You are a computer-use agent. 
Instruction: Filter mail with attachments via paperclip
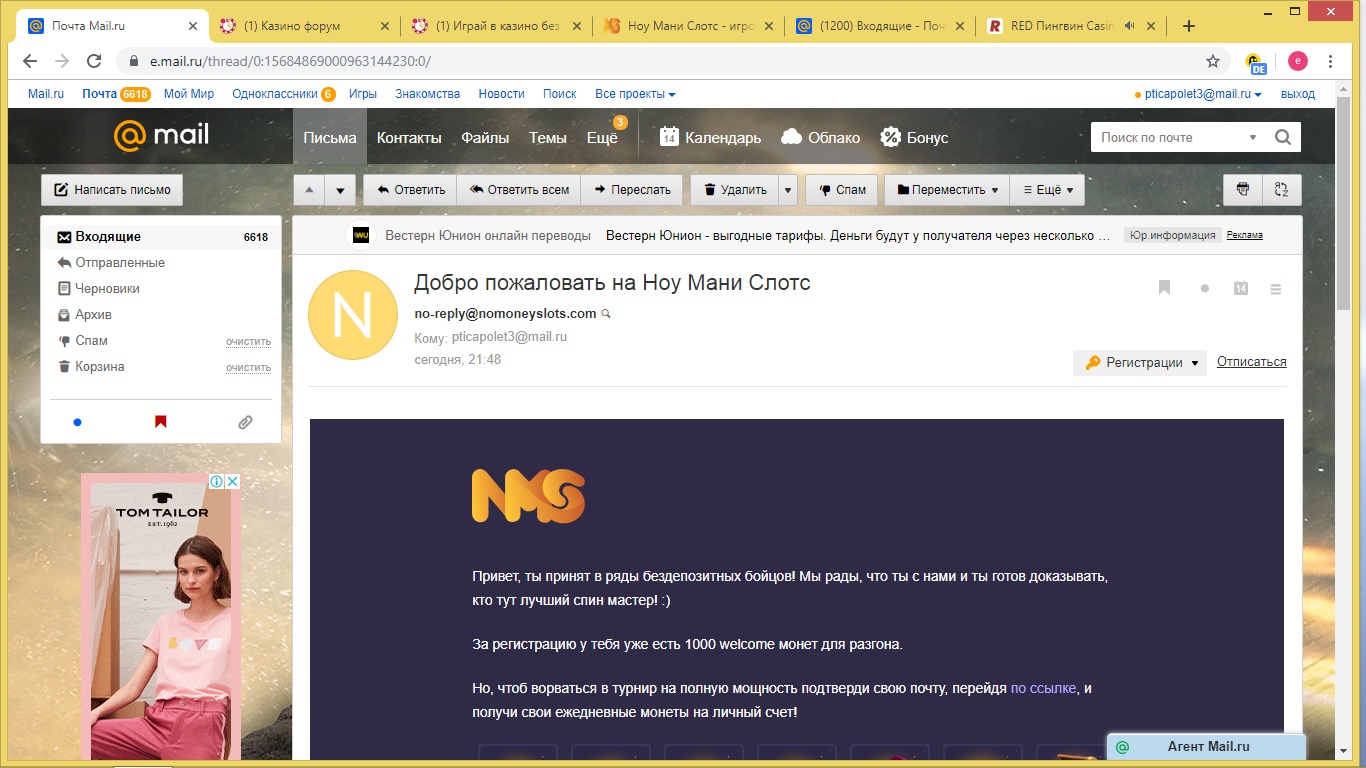click(245, 422)
